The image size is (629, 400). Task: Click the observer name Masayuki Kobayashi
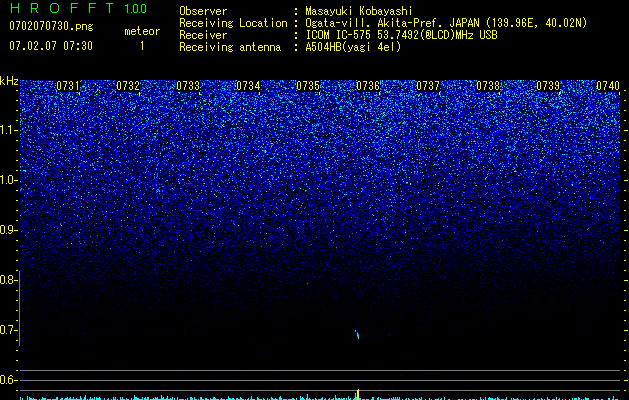[x=359, y=11]
